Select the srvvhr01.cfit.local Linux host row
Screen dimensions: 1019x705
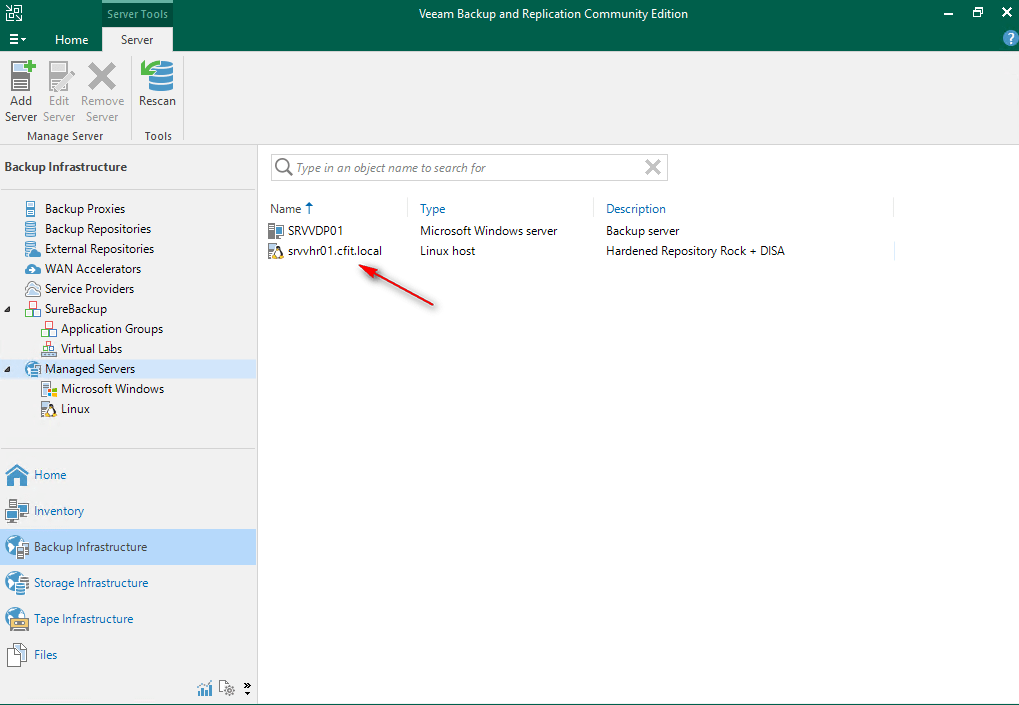[334, 251]
